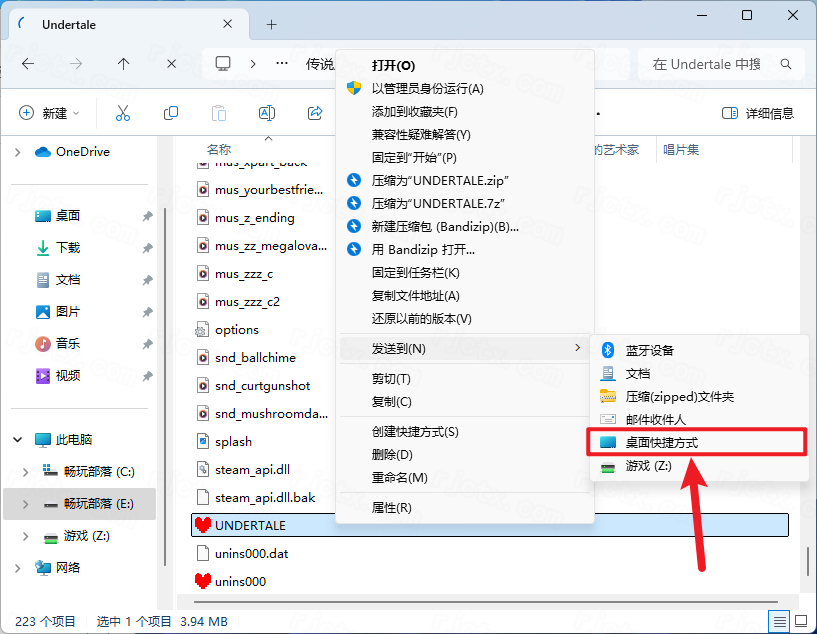This screenshot has width=817, height=634.
Task: Click 重命名(M) in context menu
Action: tap(465, 477)
